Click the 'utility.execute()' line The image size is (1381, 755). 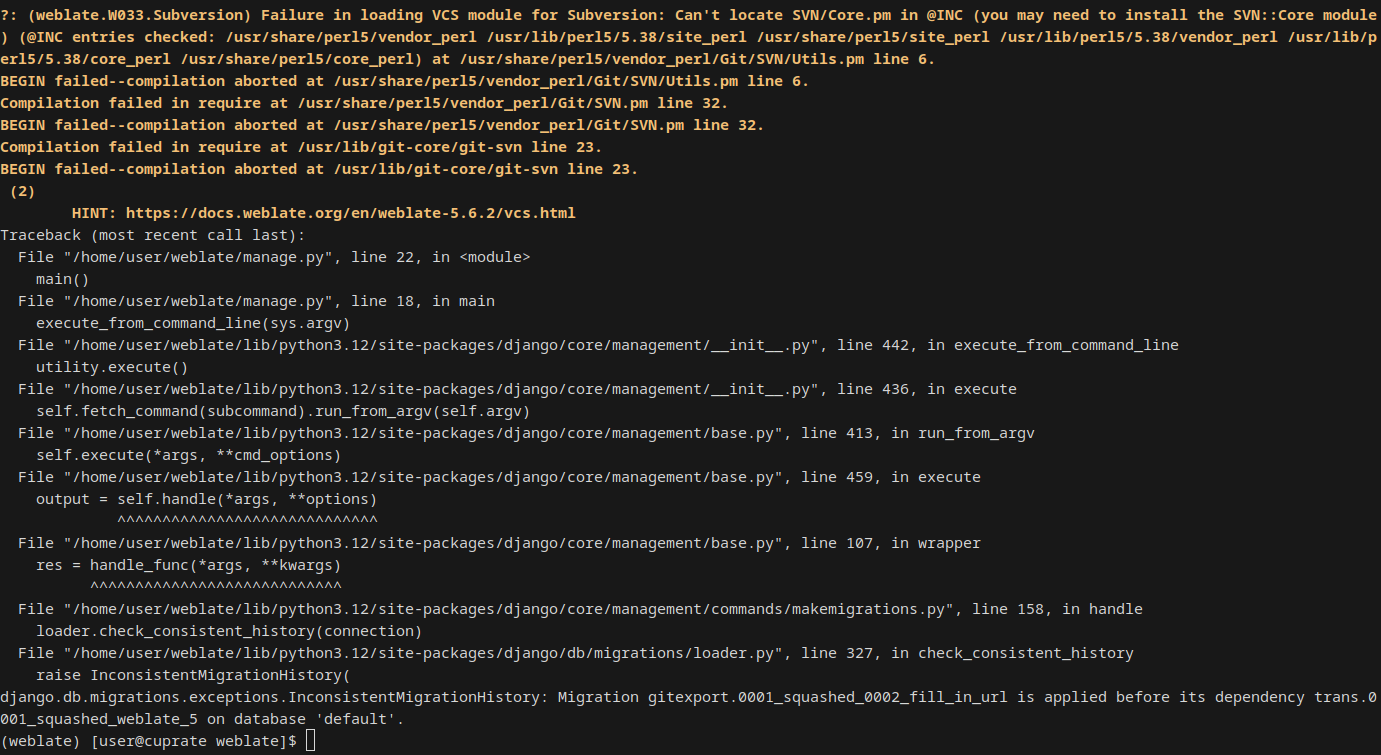pyautogui.click(x=112, y=367)
